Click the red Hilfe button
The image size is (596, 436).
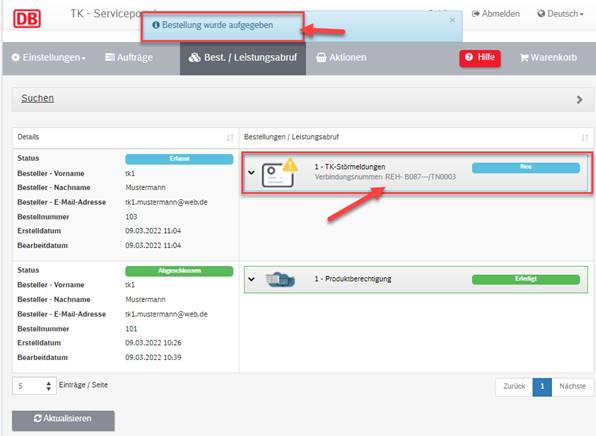click(480, 58)
